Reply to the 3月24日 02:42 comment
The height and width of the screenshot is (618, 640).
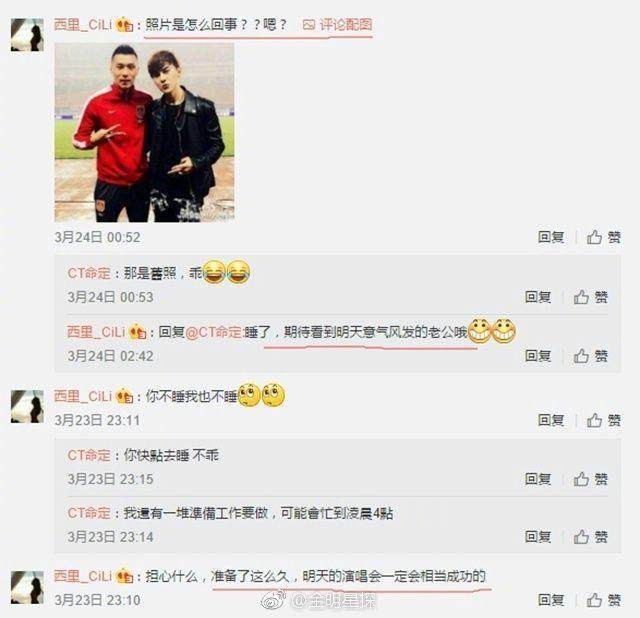(x=538, y=356)
